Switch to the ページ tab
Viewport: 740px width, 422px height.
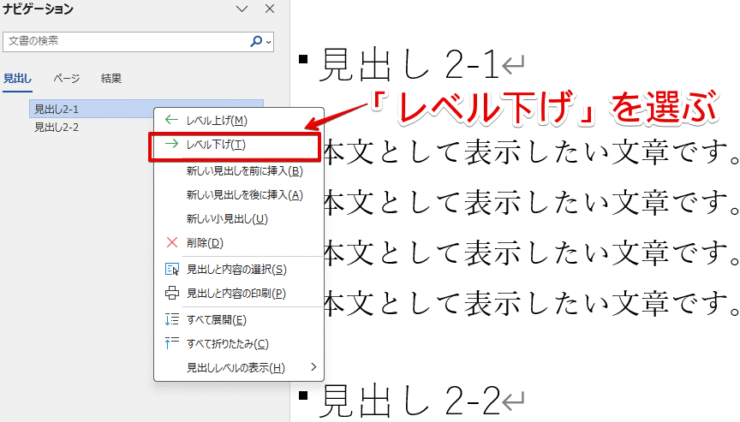[67, 78]
